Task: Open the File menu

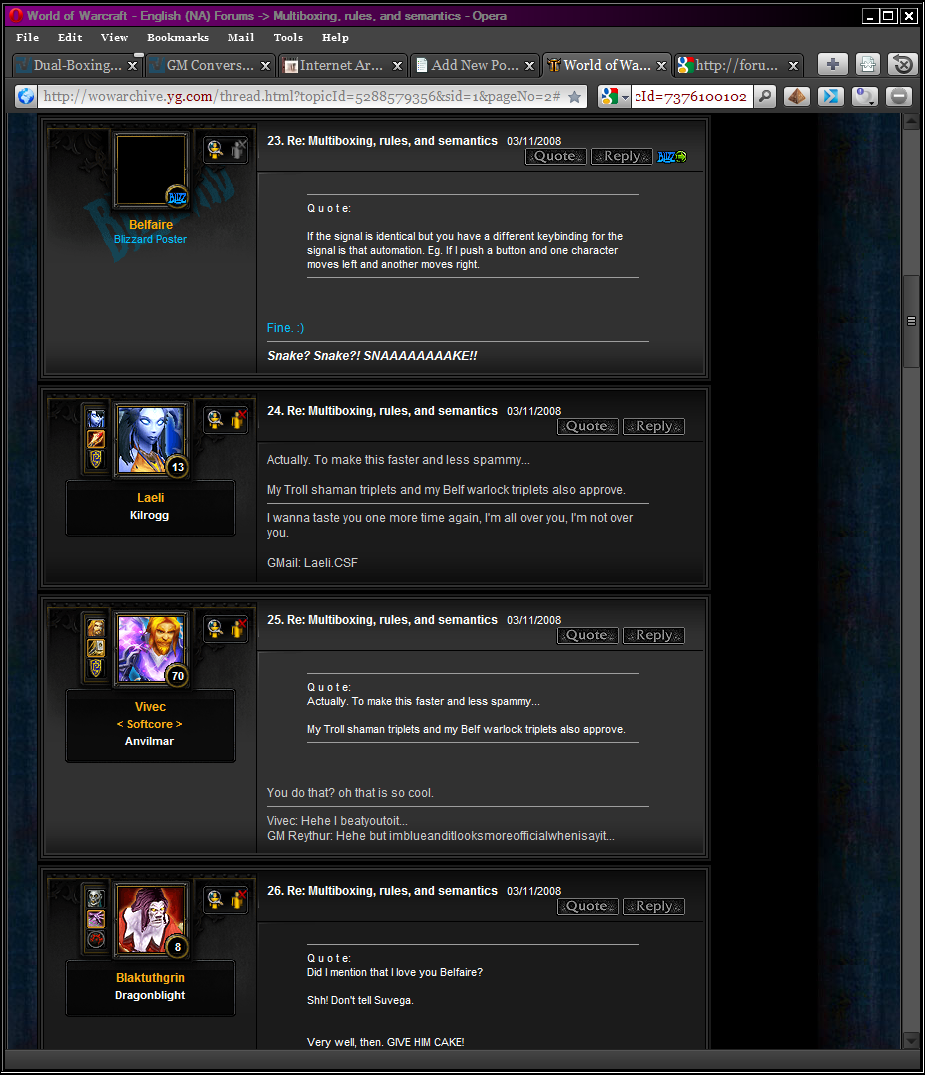Action: 27,38
